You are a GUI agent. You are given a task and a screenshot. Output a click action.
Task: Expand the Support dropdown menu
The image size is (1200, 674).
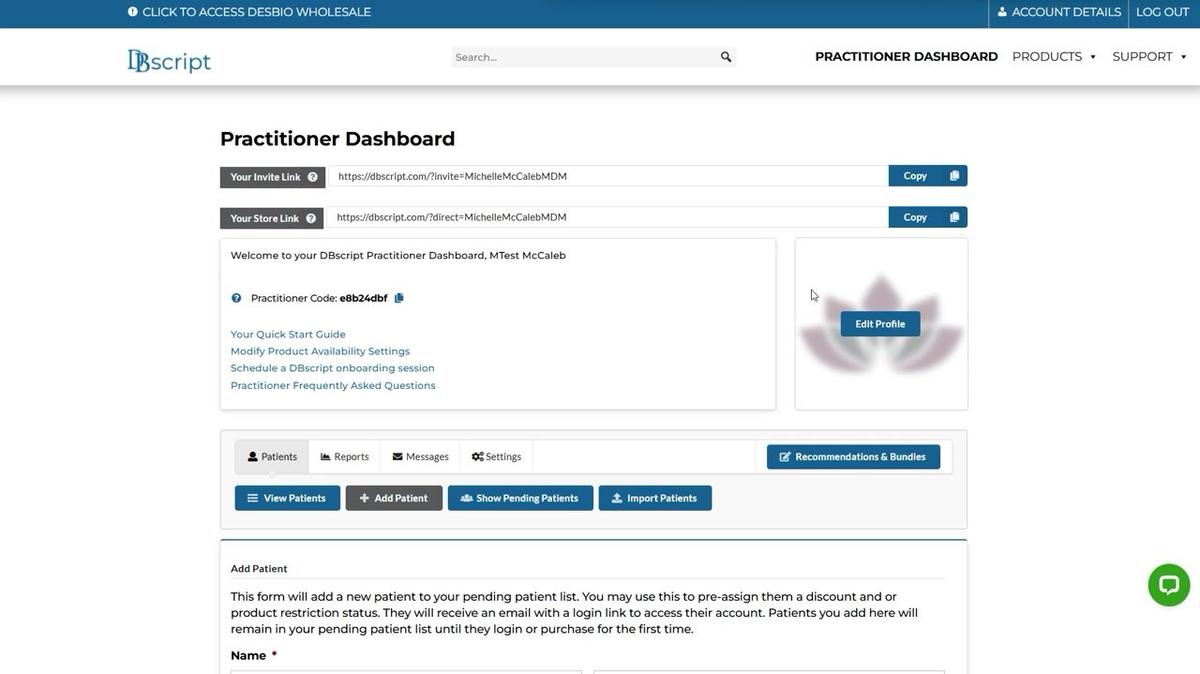pyautogui.click(x=1150, y=57)
